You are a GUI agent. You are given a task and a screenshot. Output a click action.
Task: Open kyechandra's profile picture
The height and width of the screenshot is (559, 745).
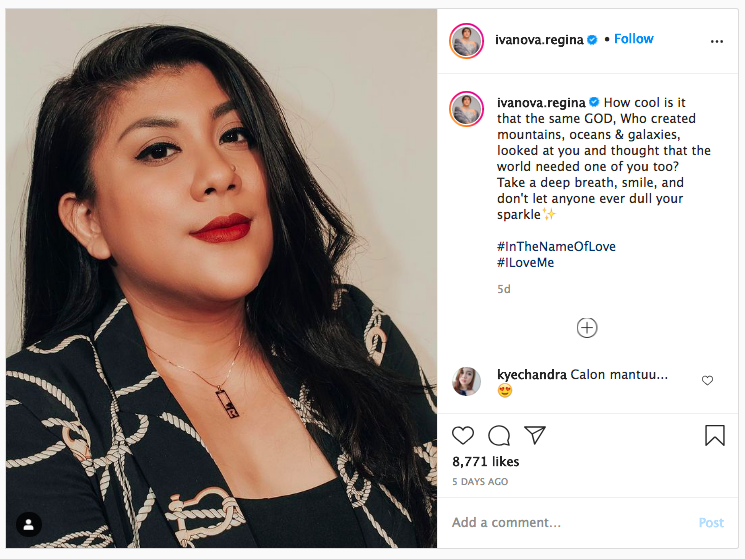point(466,381)
